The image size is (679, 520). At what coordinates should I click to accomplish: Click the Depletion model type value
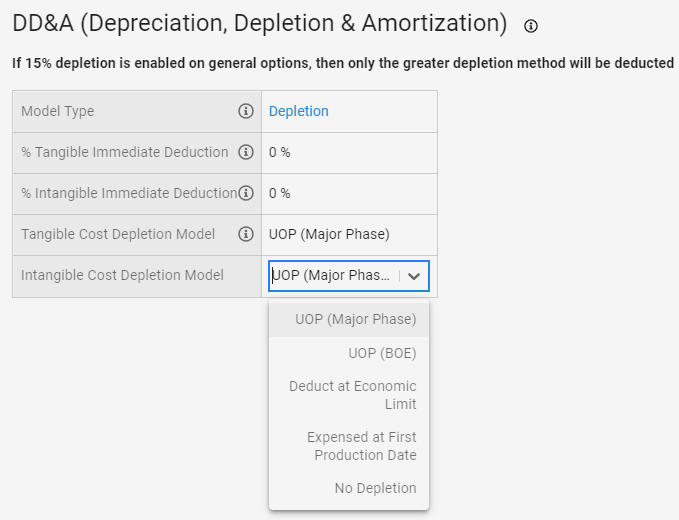pyautogui.click(x=298, y=111)
